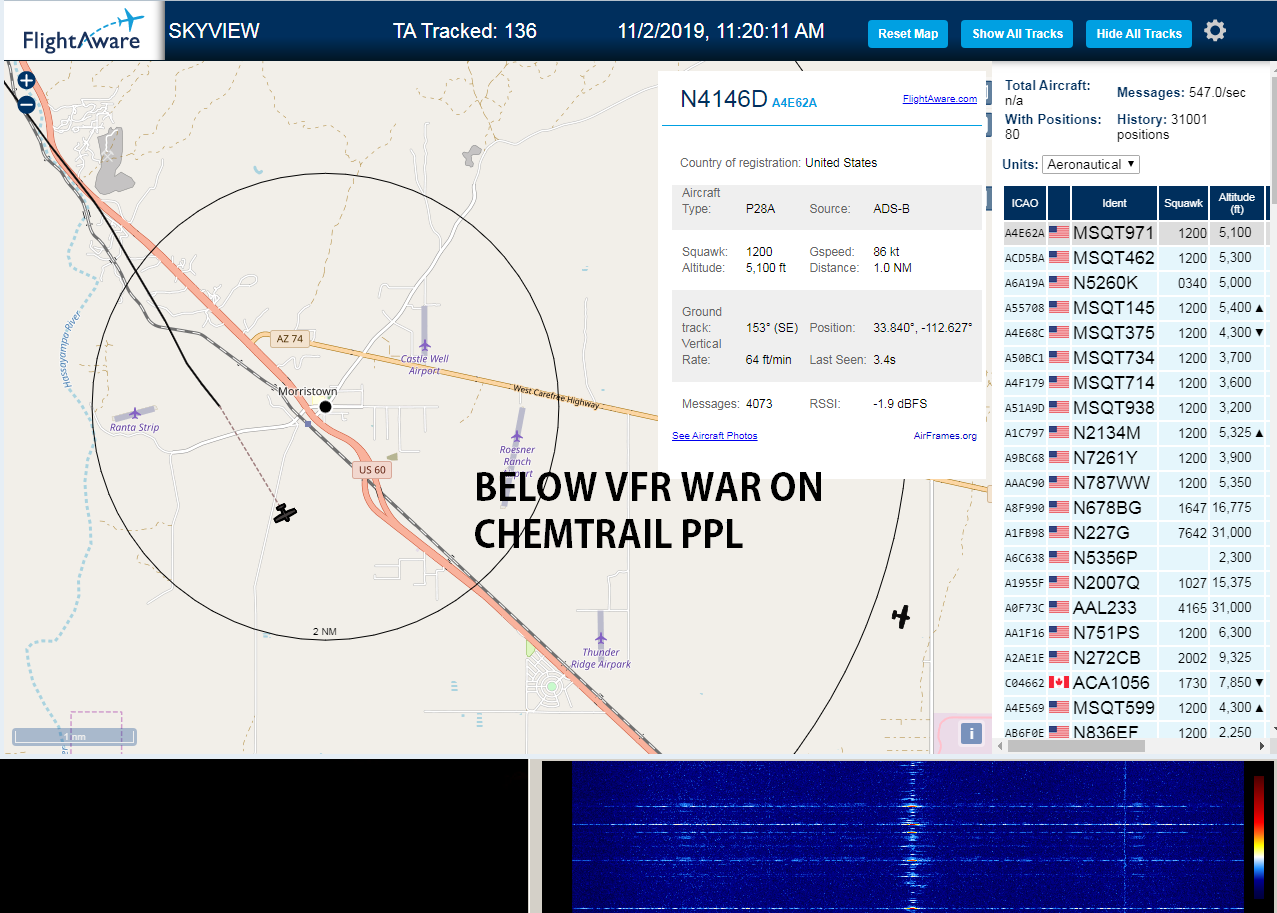The height and width of the screenshot is (913, 1277).
Task: Select the tracked aircraft icon near Morristown
Action: point(286,514)
